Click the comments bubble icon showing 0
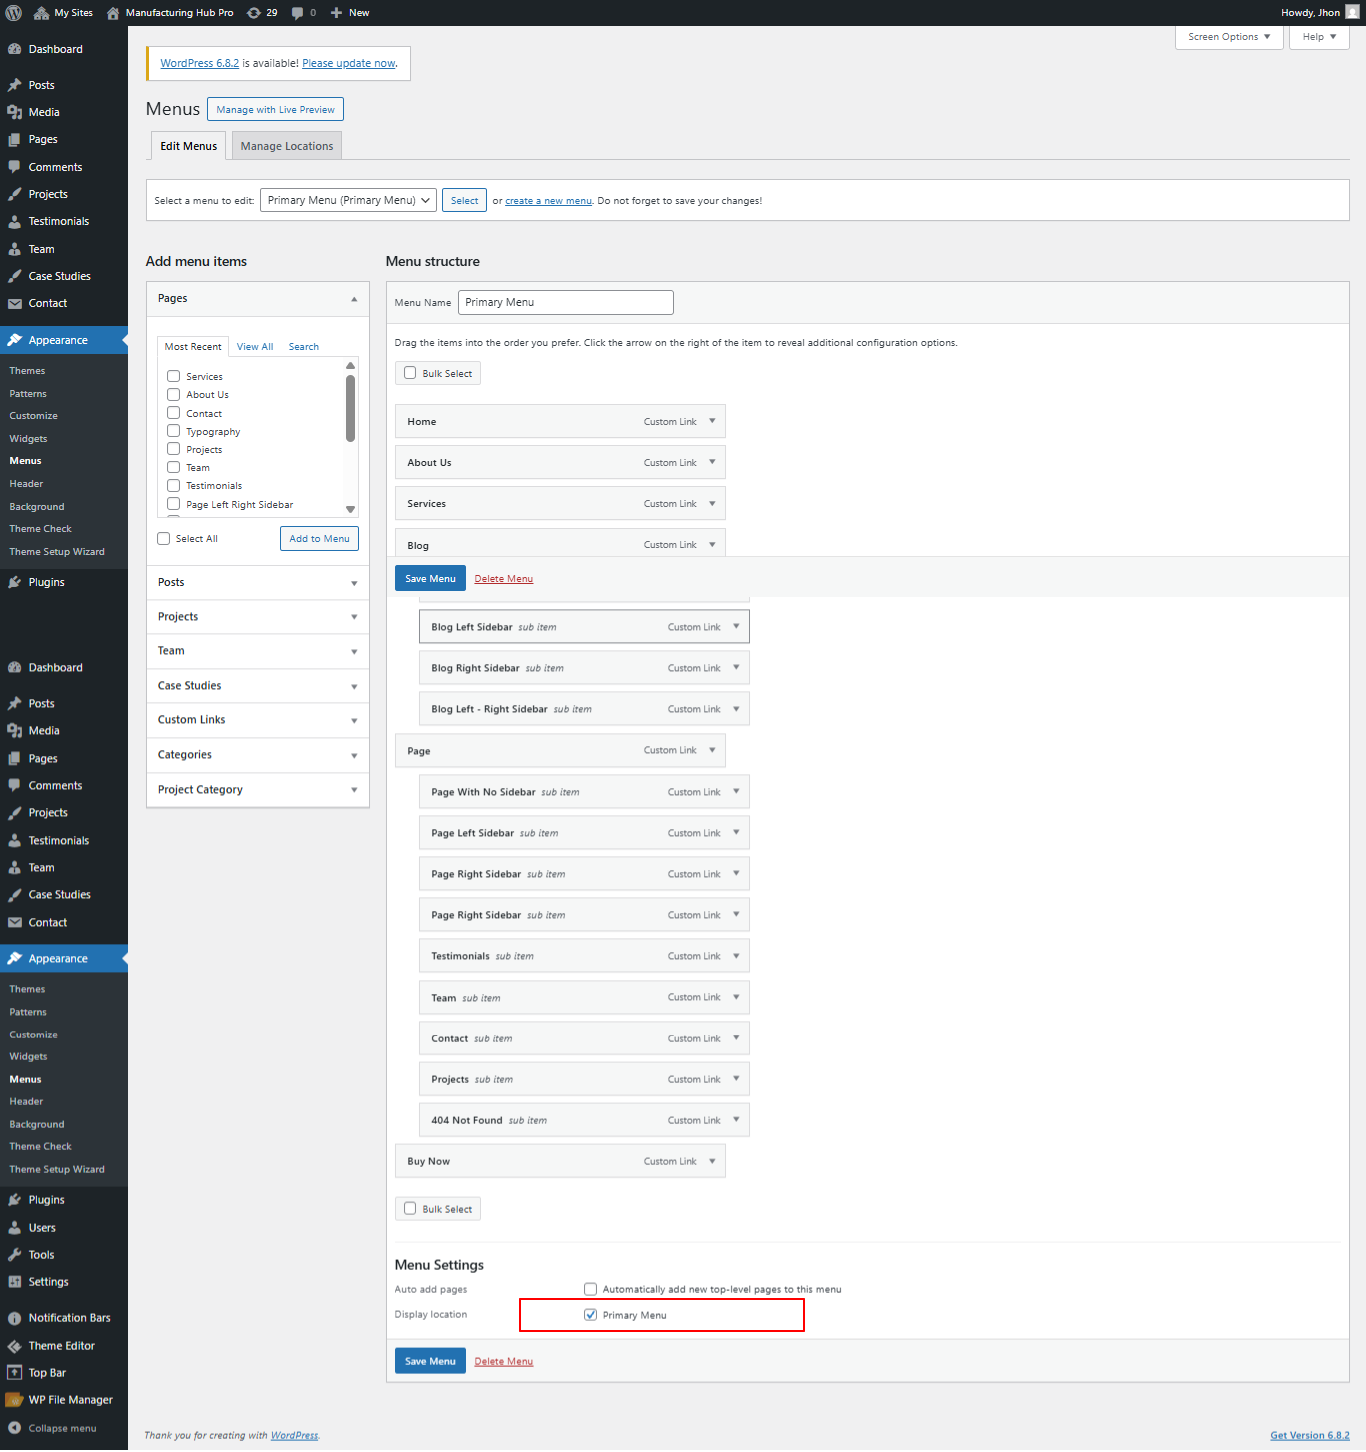The height and width of the screenshot is (1452, 1366). (297, 13)
